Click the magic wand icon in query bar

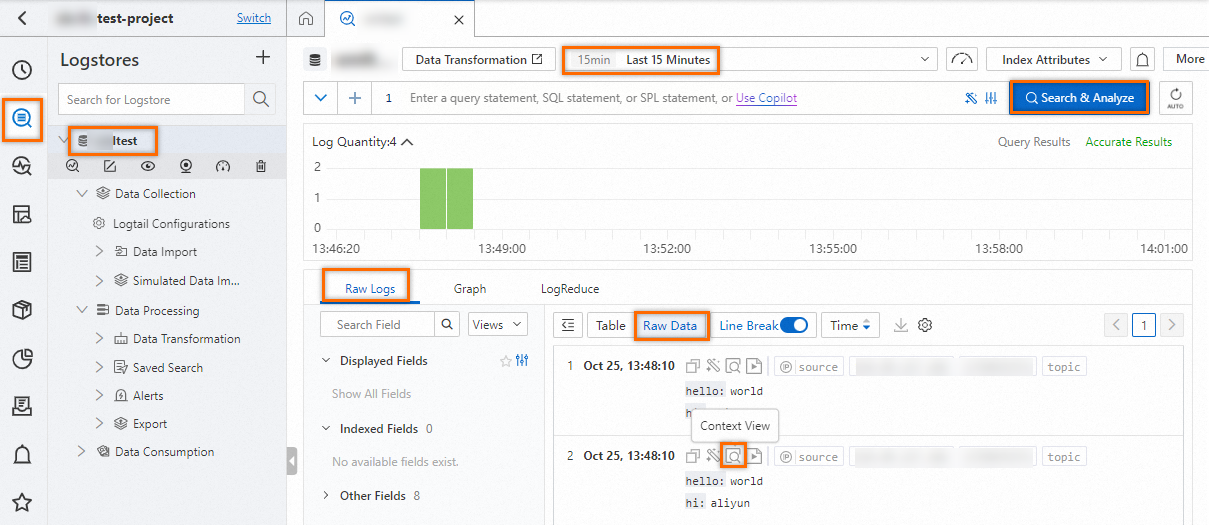[970, 98]
